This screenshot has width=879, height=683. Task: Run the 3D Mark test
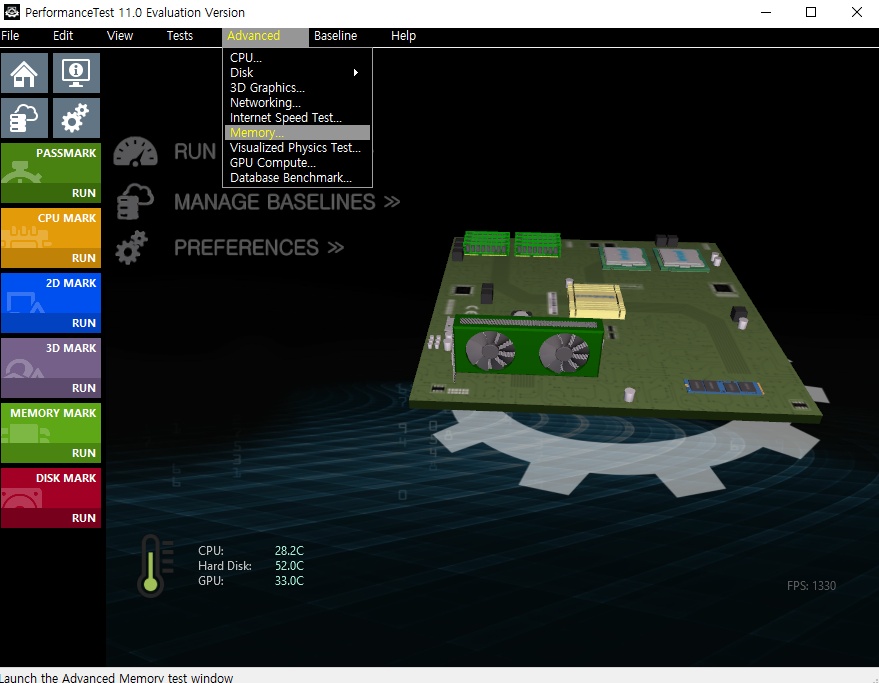[x=84, y=388]
